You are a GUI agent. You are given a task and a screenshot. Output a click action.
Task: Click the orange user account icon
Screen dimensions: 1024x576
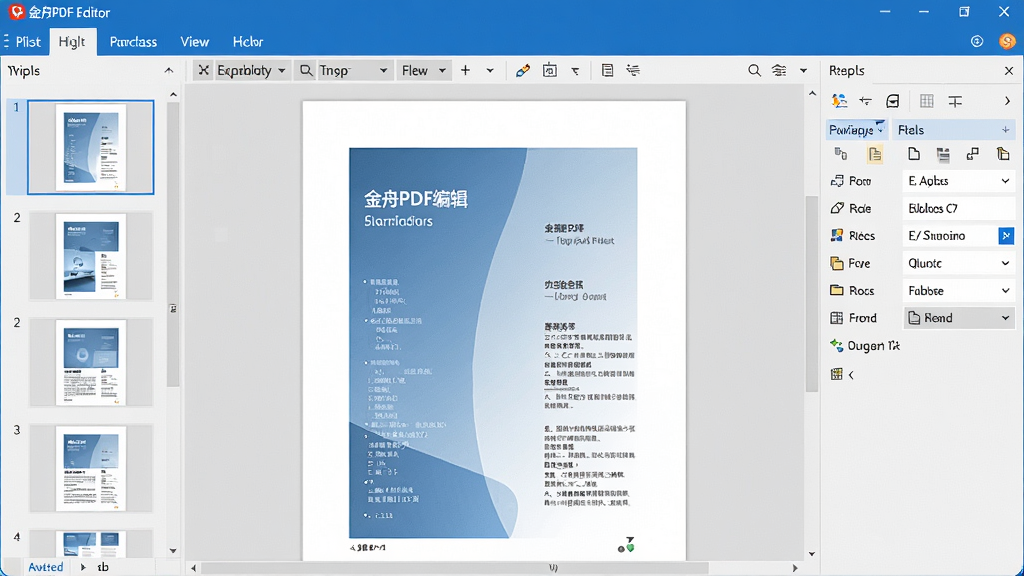click(1007, 41)
